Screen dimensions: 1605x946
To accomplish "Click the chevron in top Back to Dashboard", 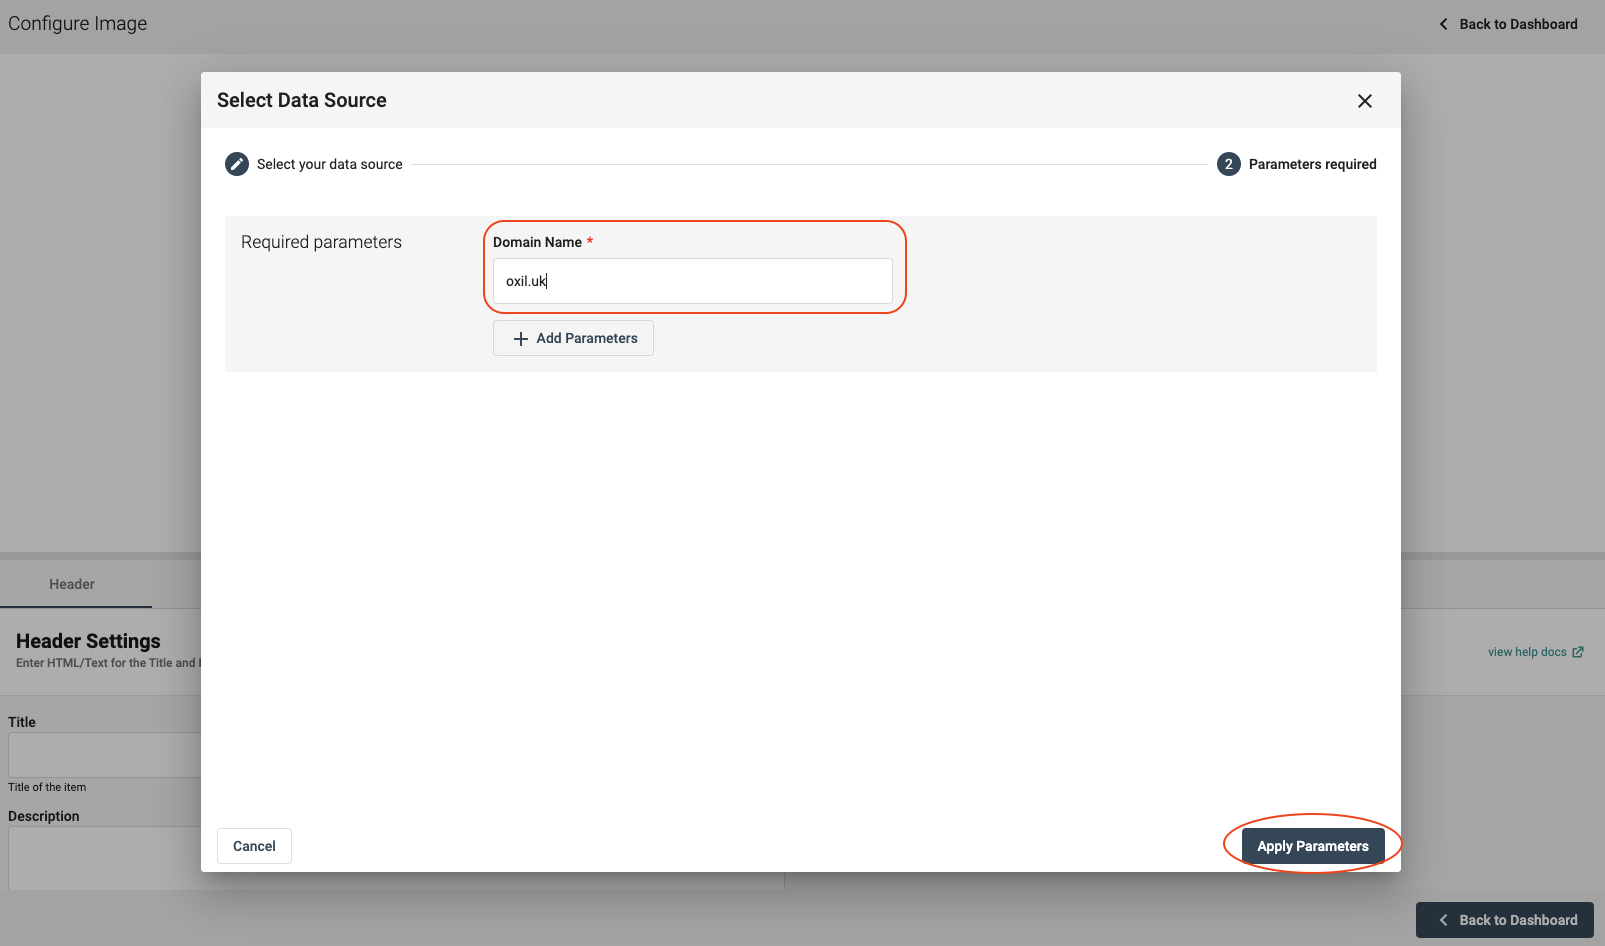I will [x=1443, y=24].
